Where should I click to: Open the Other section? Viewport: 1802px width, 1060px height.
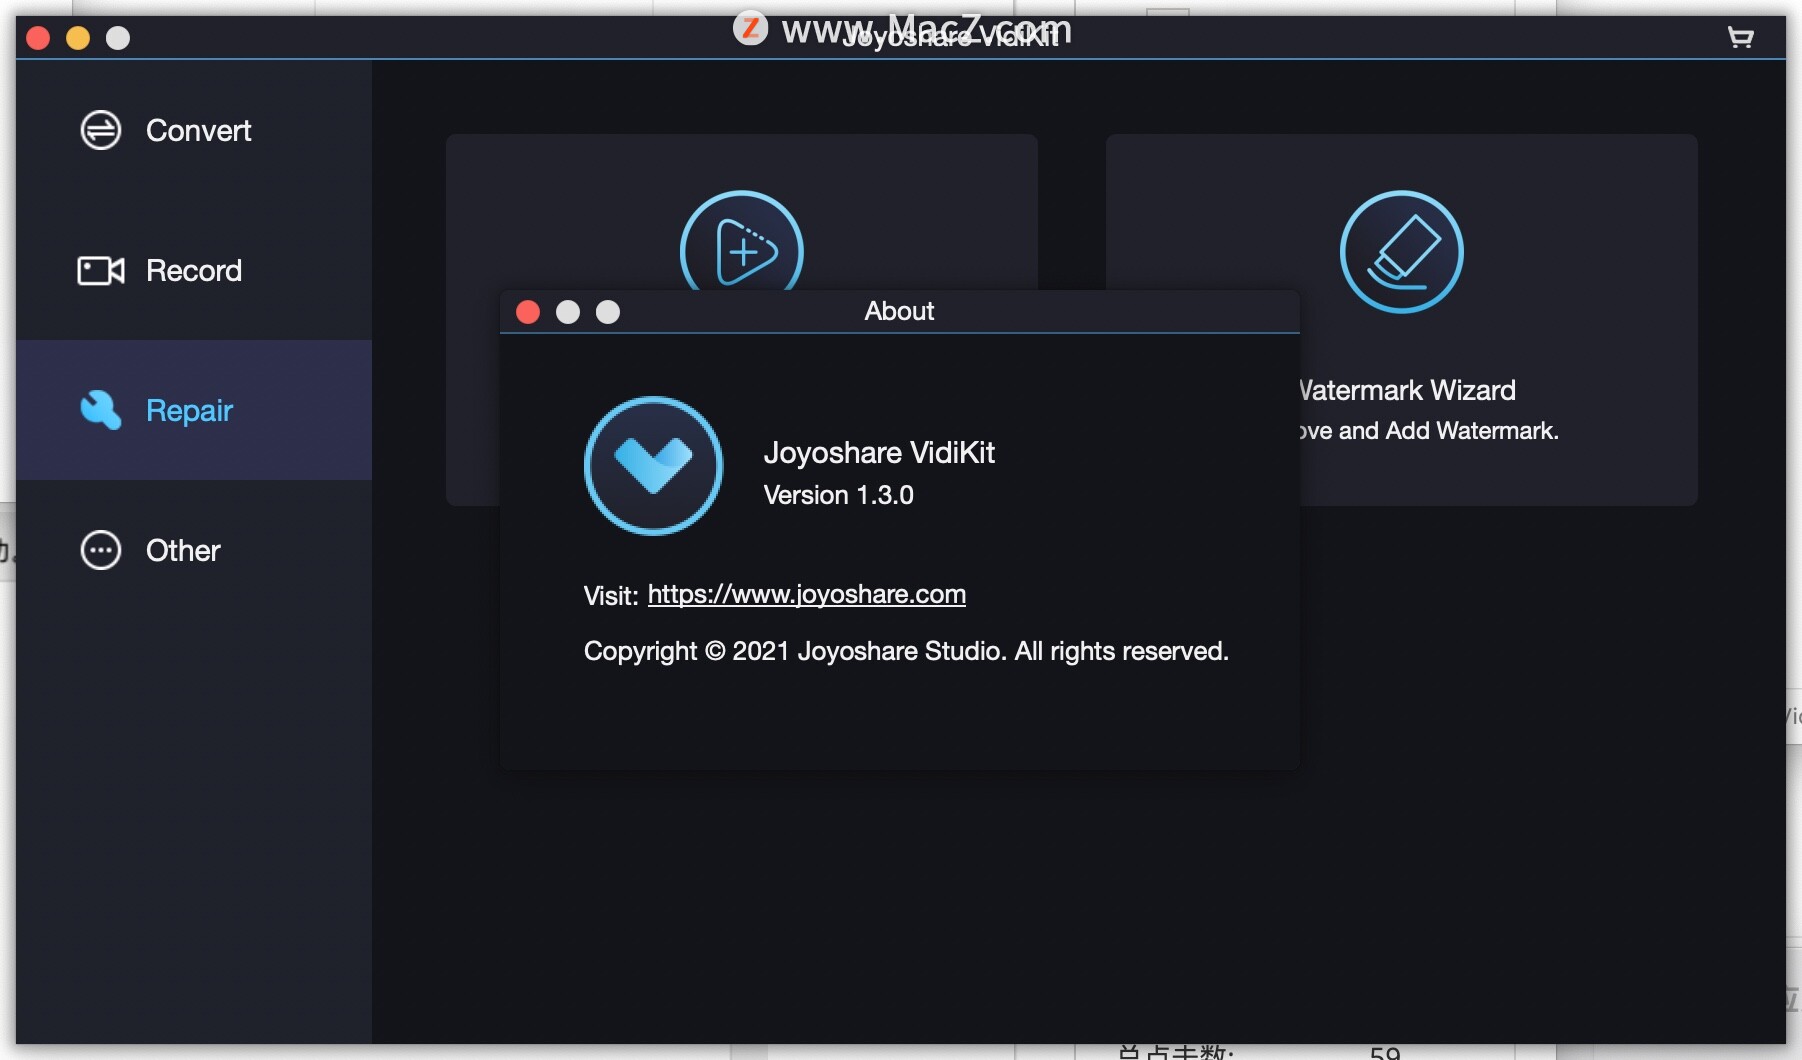[x=194, y=550]
